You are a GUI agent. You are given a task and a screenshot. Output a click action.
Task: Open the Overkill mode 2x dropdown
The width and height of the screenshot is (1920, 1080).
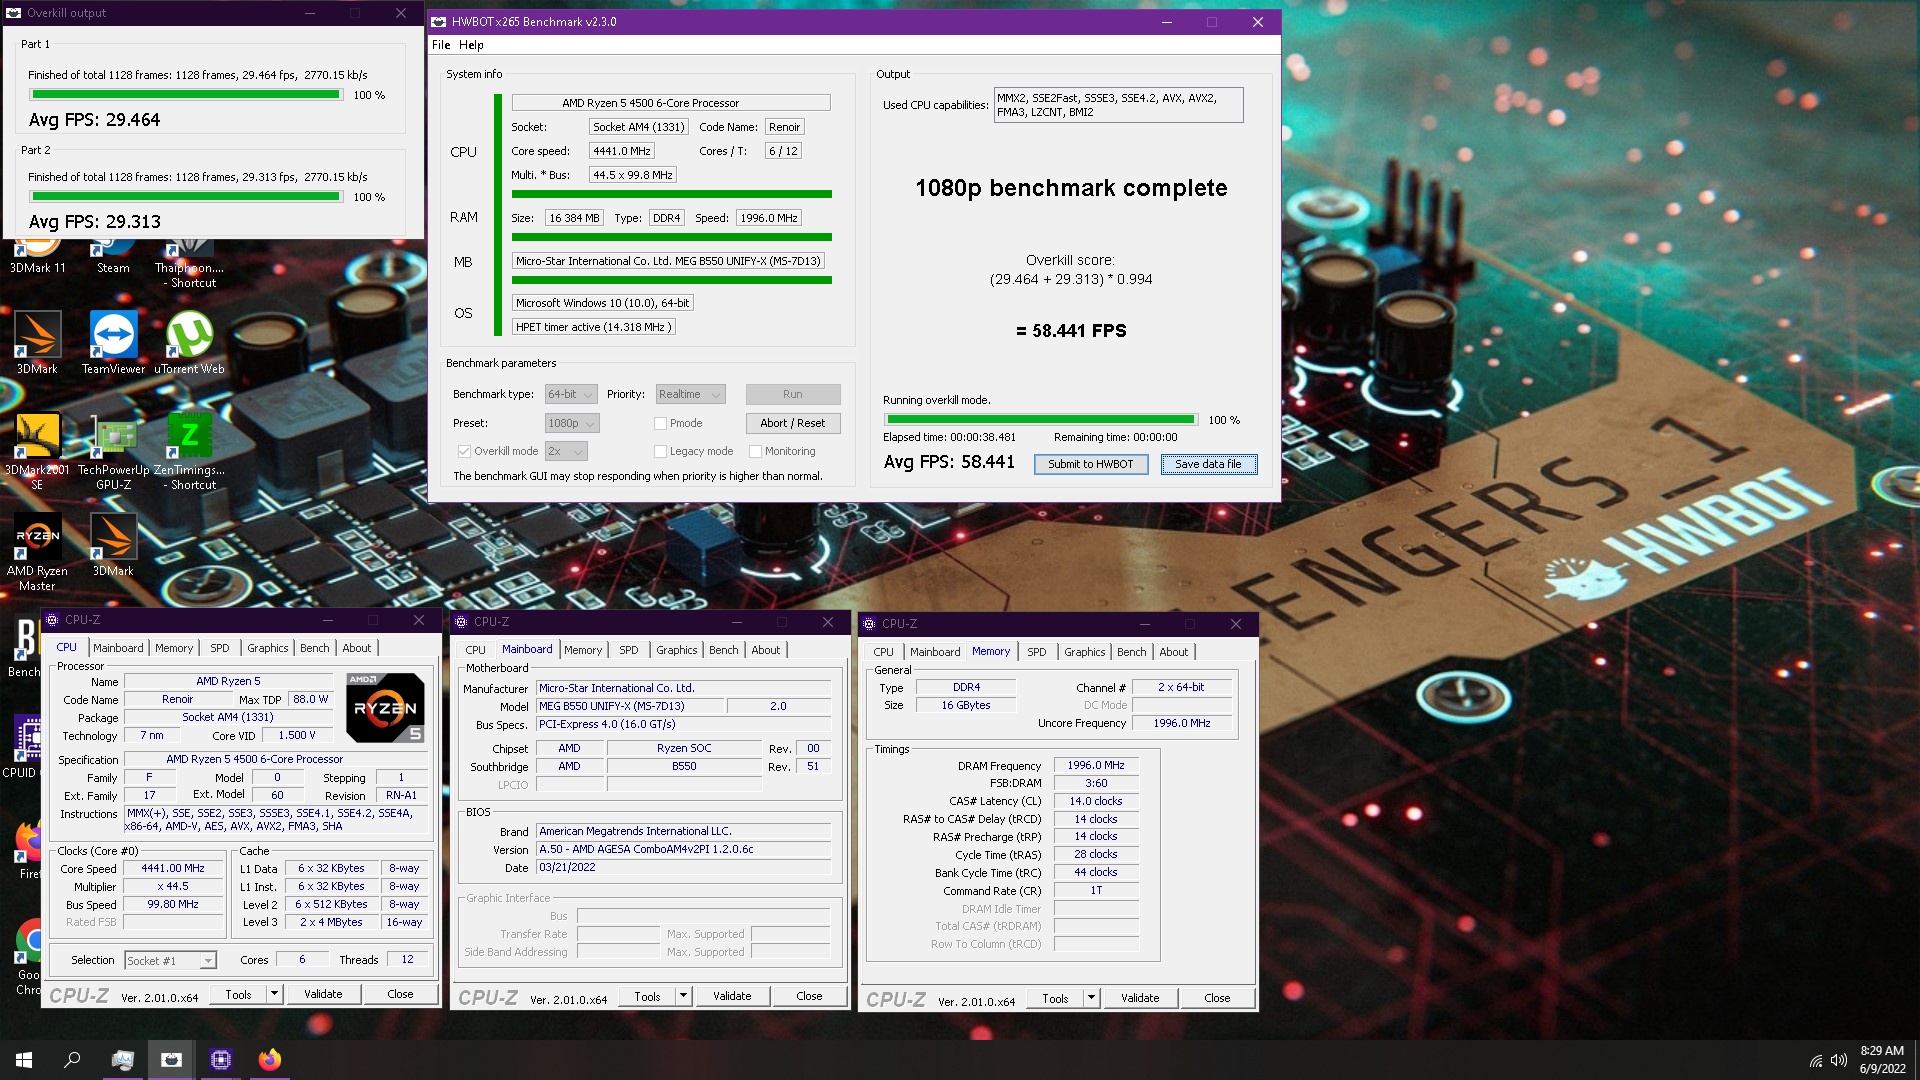(x=566, y=451)
